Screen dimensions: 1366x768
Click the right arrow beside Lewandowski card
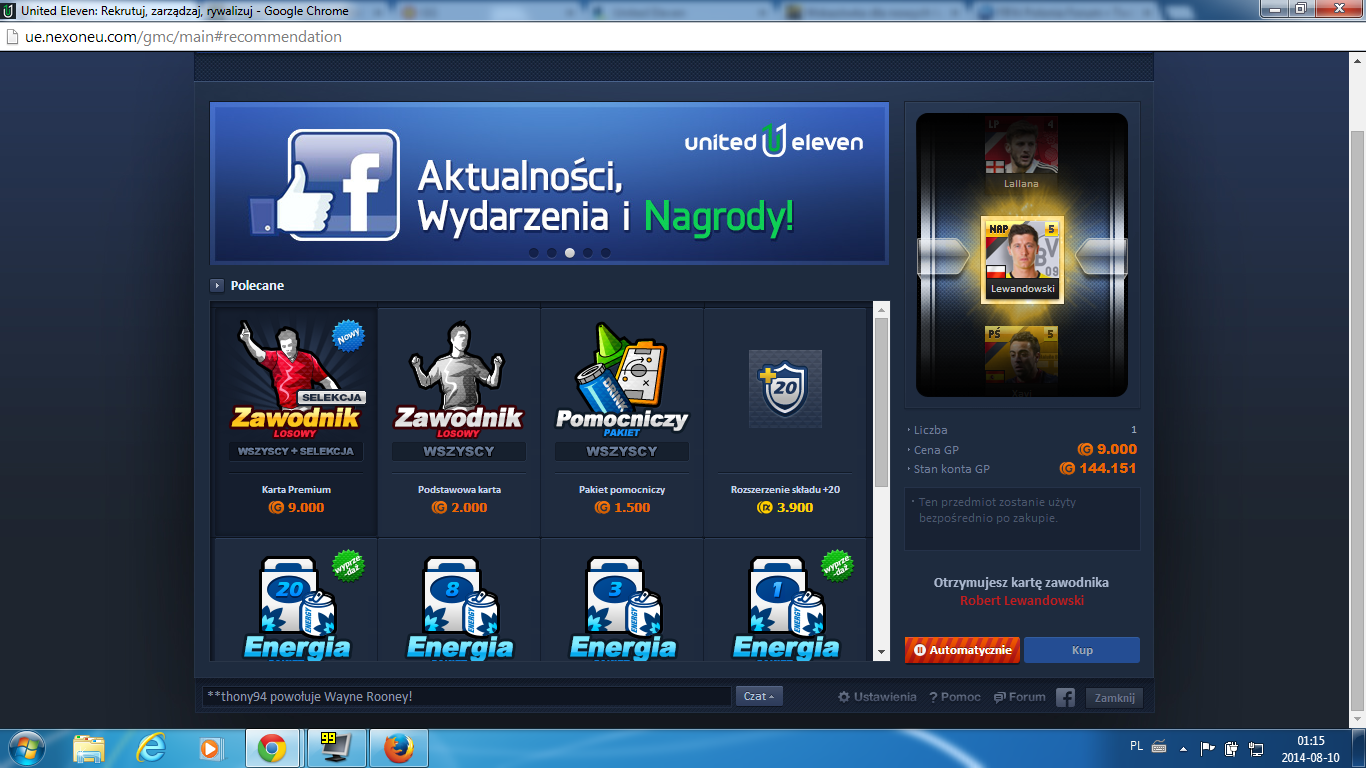(1102, 257)
